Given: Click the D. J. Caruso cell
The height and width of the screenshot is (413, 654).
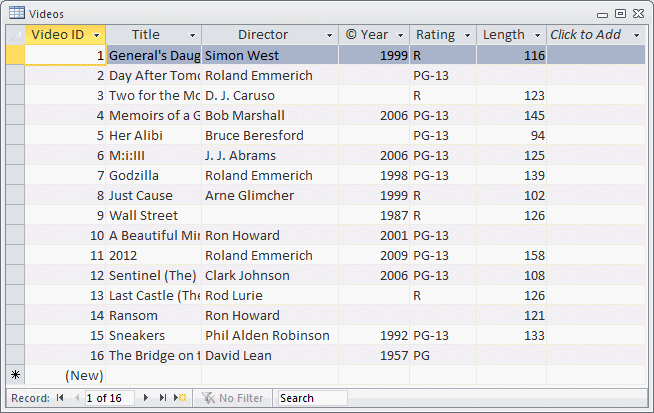Looking at the screenshot, I should click(270, 95).
